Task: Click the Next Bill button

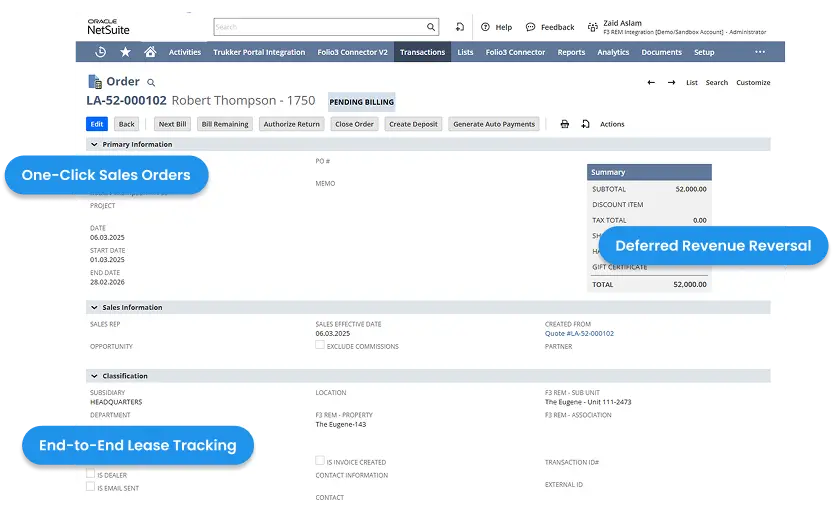Action: pyautogui.click(x=173, y=124)
